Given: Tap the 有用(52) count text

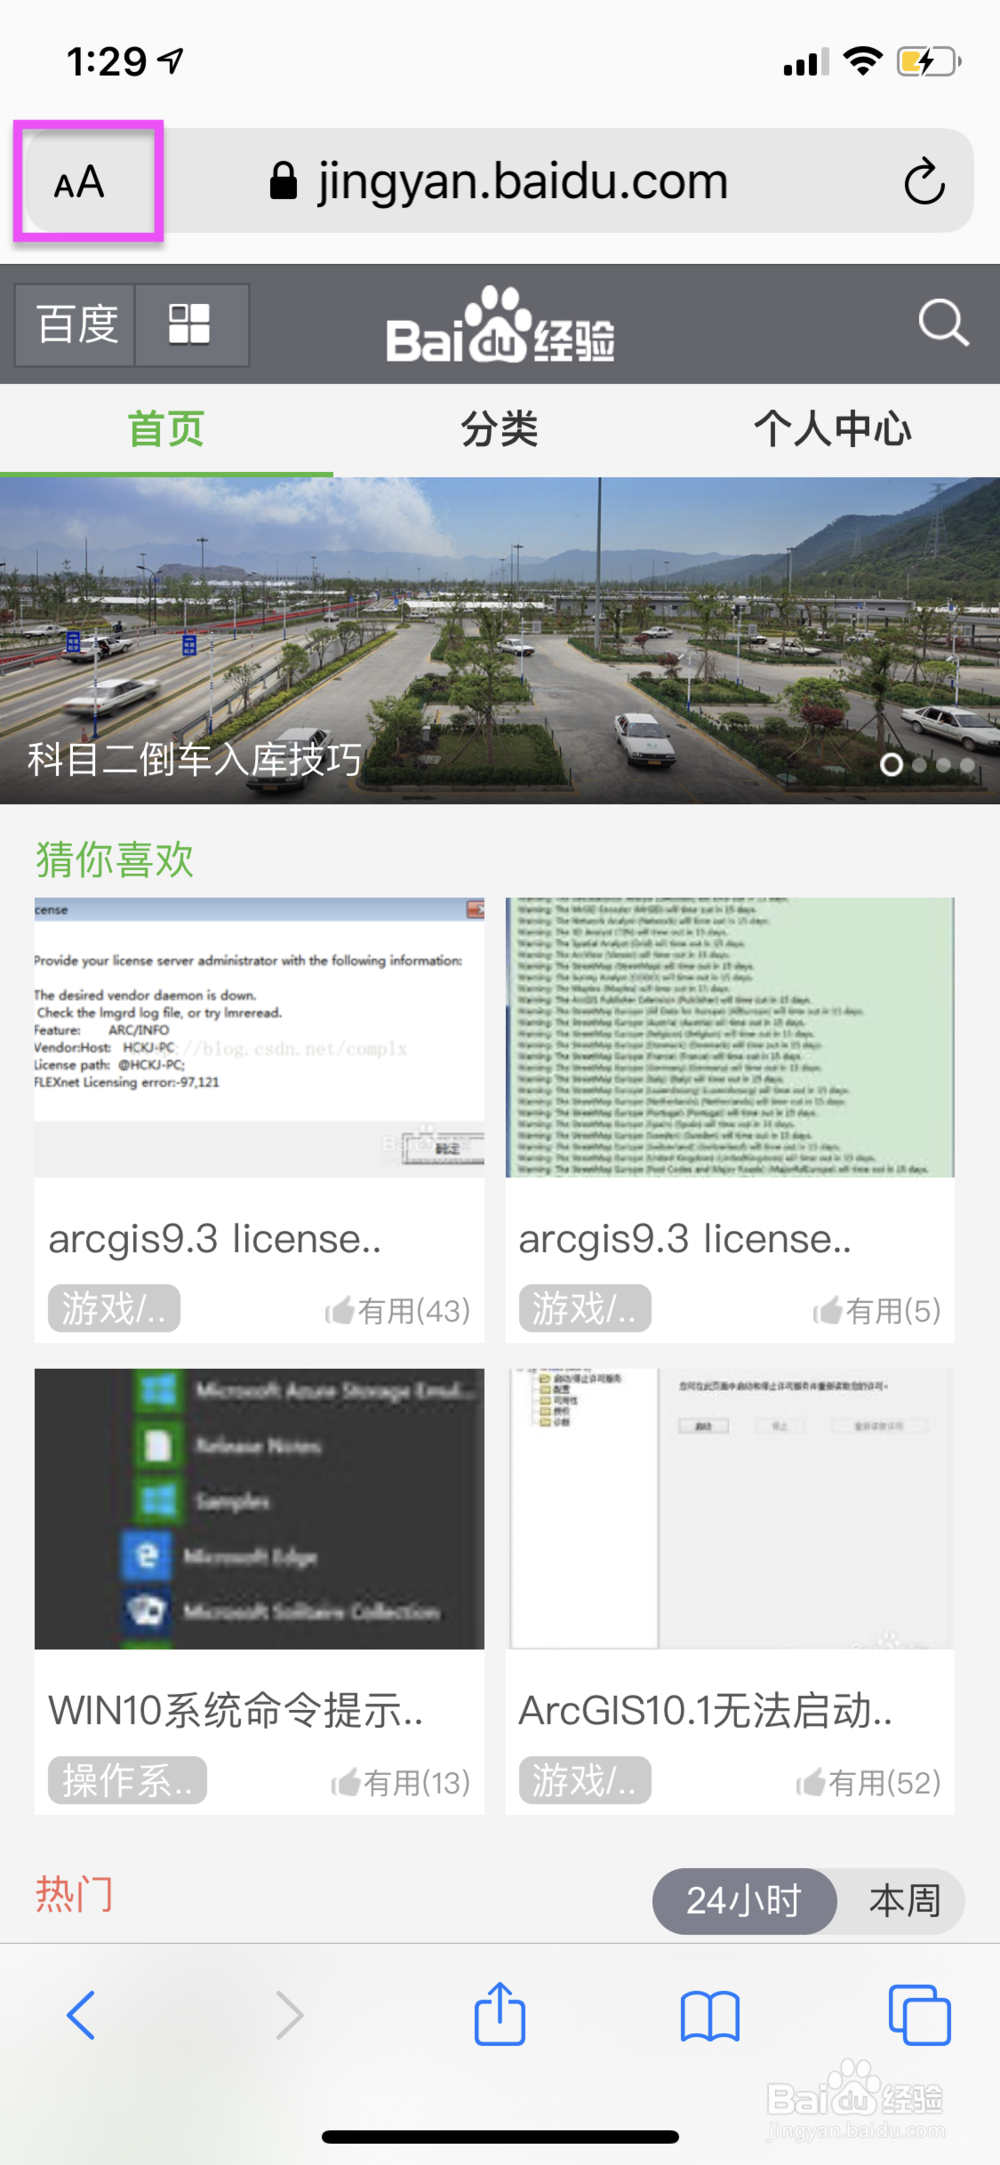Looking at the screenshot, I should (x=885, y=1782).
